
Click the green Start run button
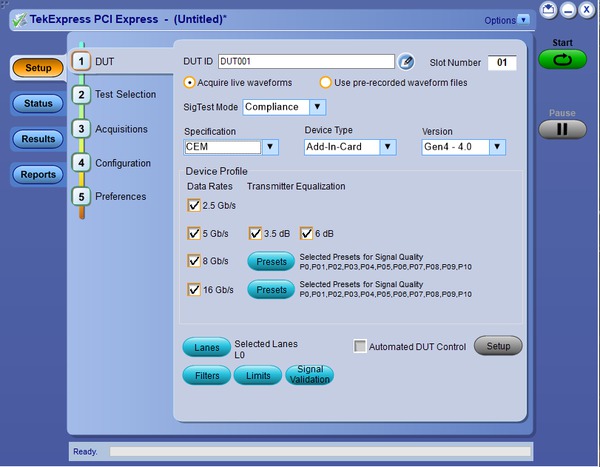pos(562,60)
